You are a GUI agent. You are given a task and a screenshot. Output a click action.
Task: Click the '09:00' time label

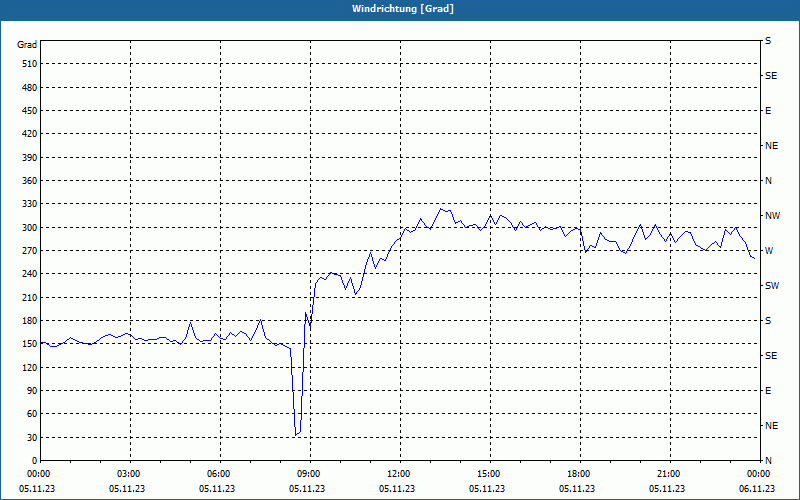pyautogui.click(x=310, y=474)
